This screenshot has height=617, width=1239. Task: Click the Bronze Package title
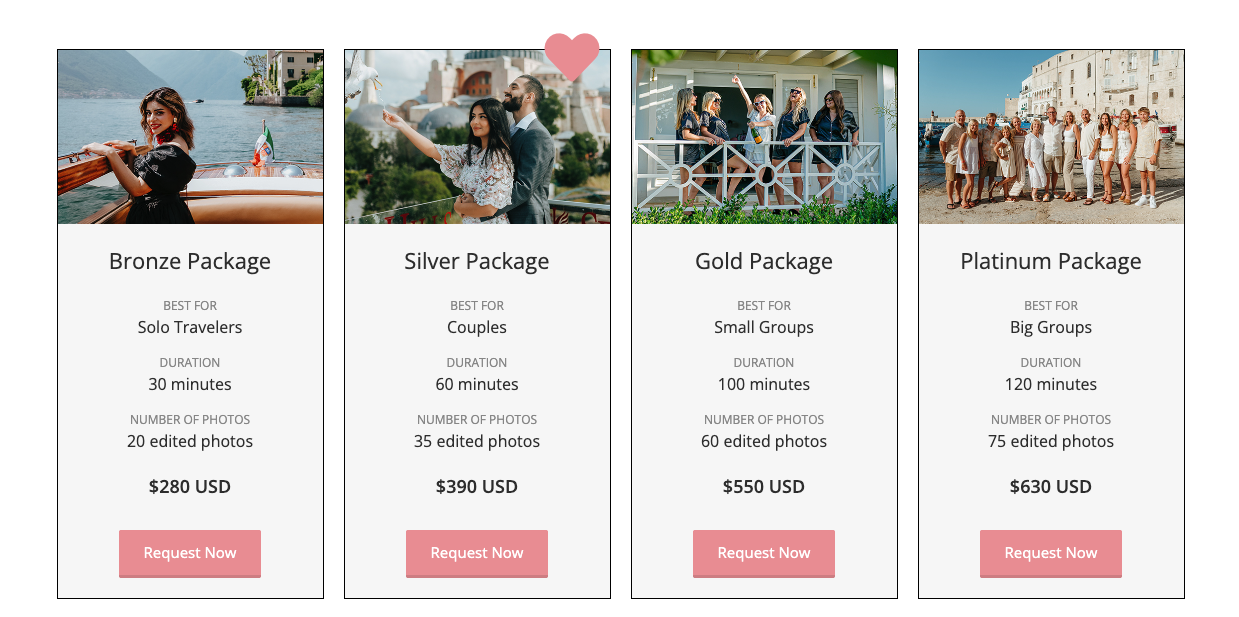click(x=190, y=262)
